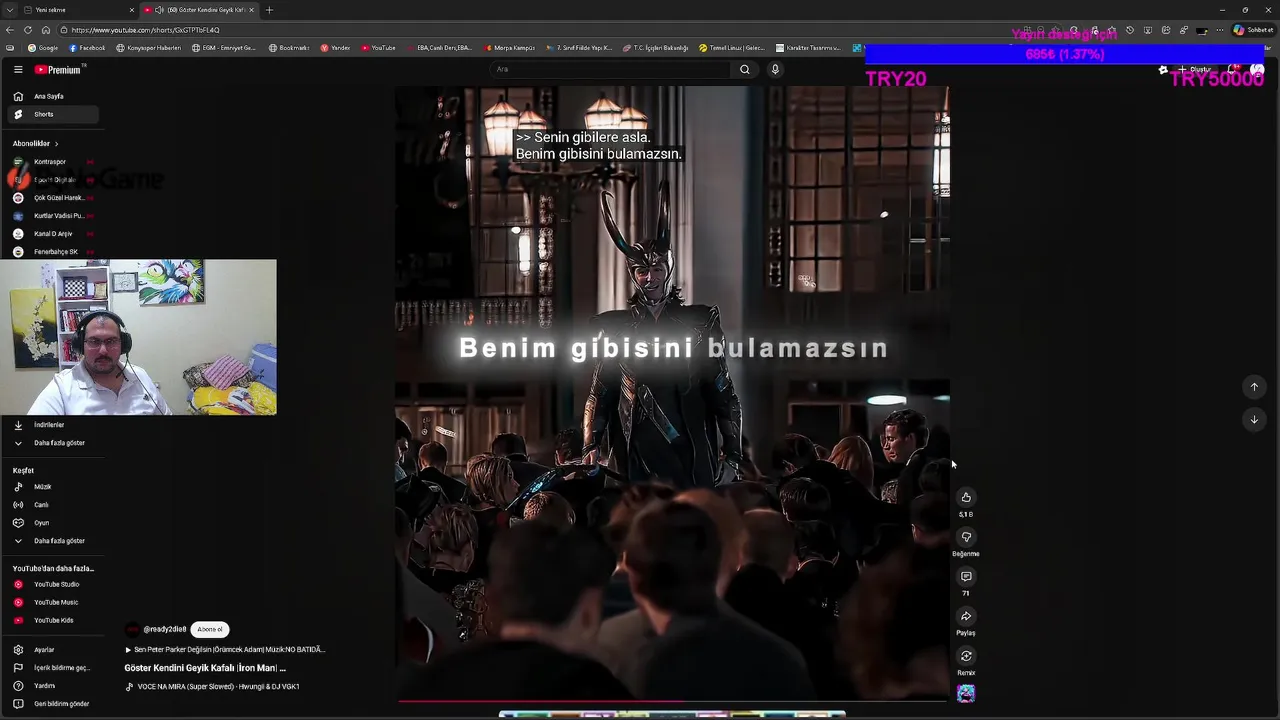
Task: Seek on the Short's red progress bar
Action: point(672,701)
